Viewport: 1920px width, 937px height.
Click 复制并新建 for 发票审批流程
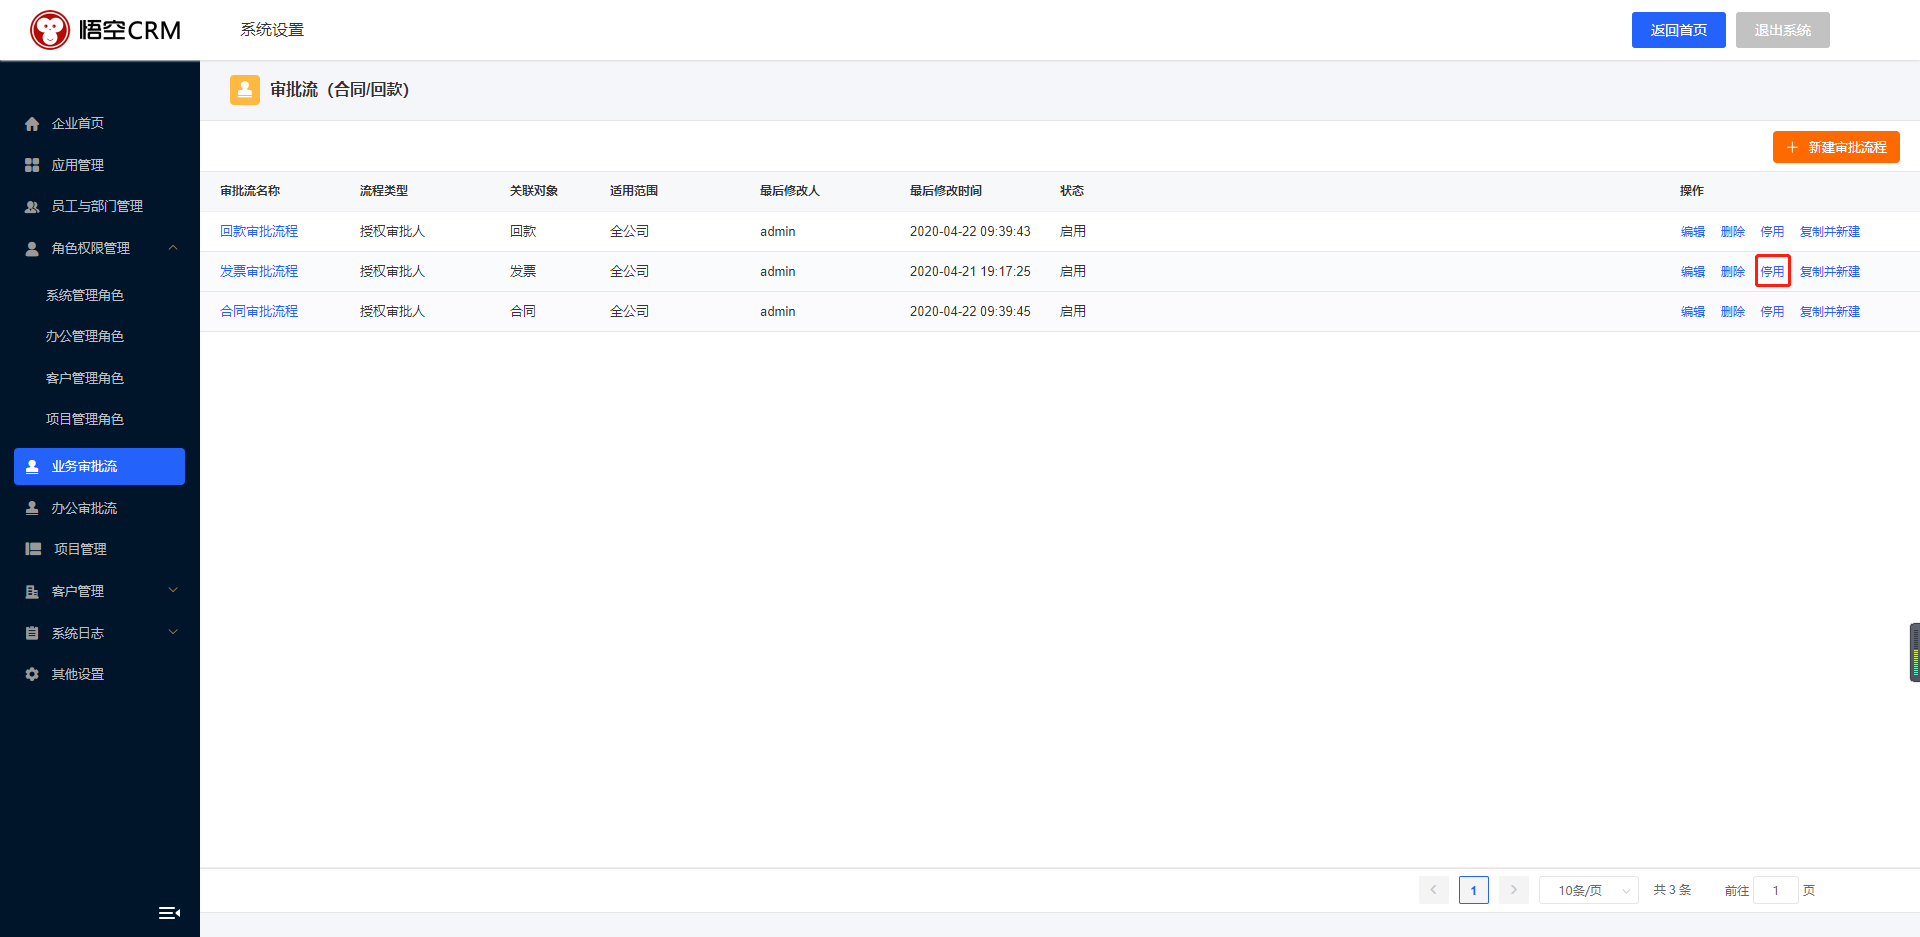point(1830,271)
